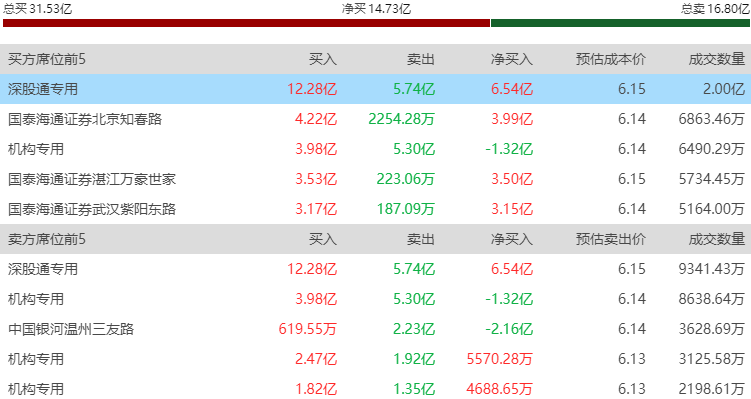Screen dimensions: 751x399
Task: Select '深股通专用' in the seller list
Action: tap(43, 269)
